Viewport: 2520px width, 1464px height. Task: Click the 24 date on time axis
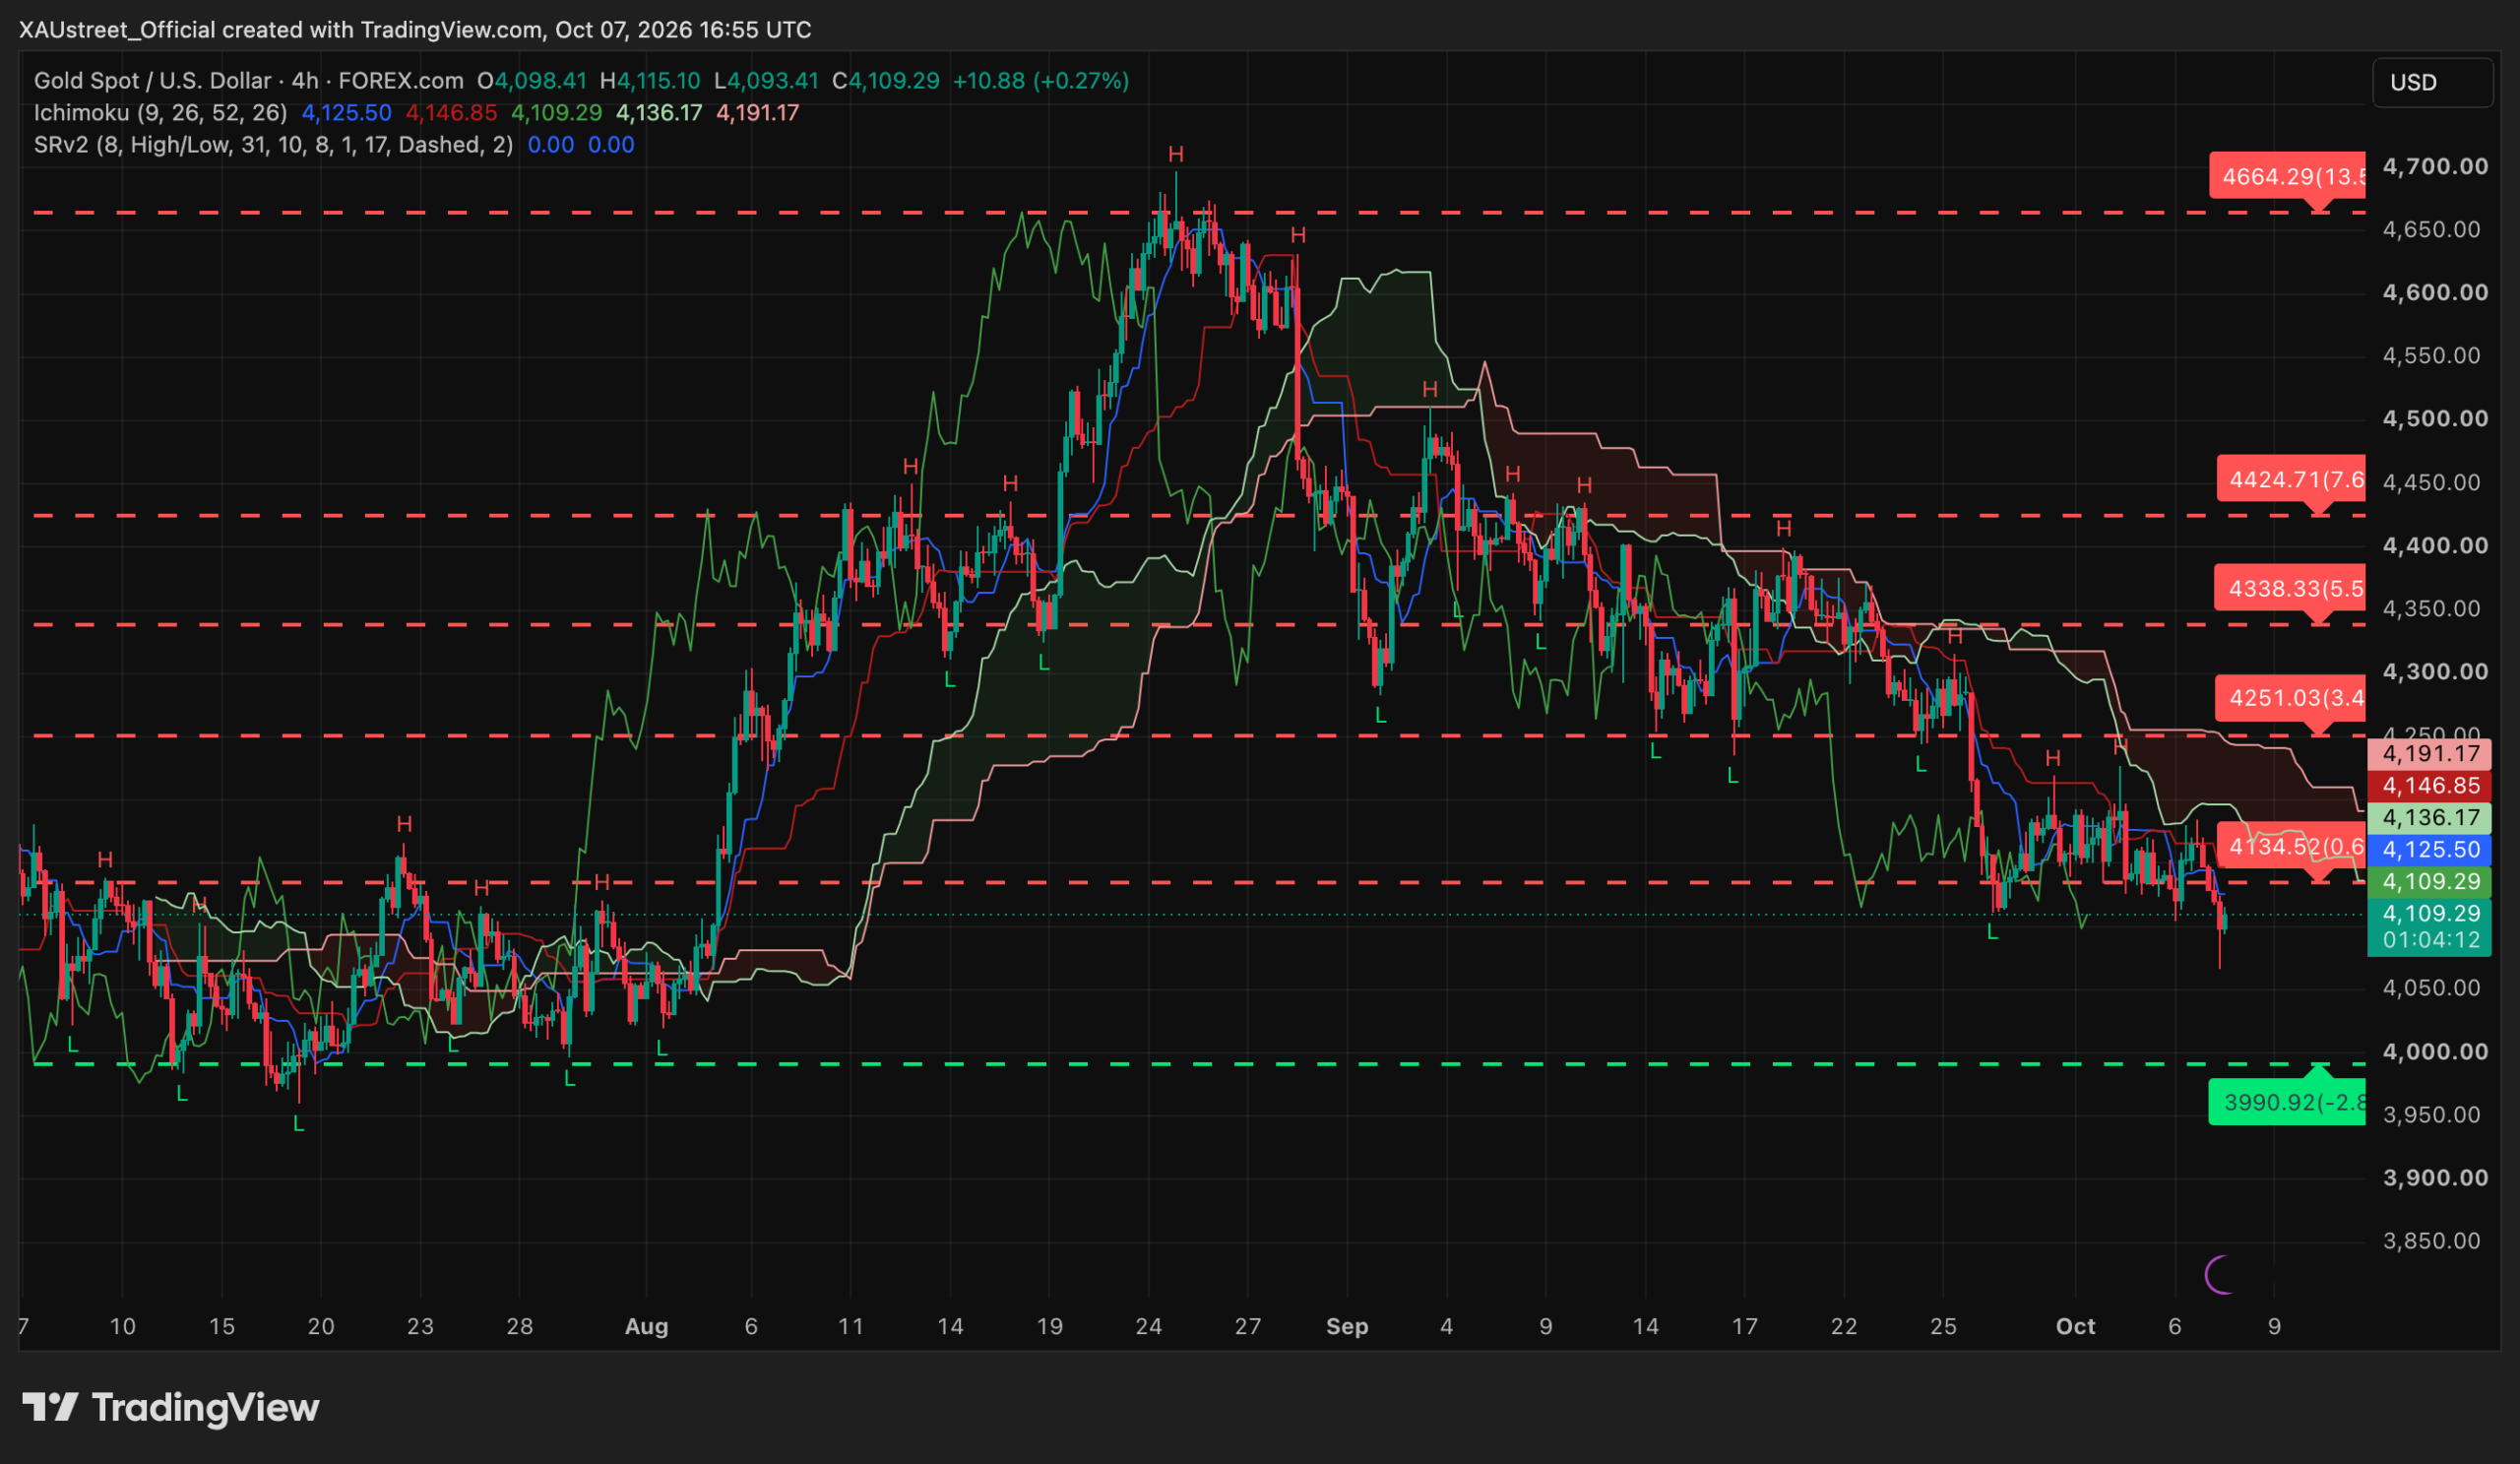click(x=1148, y=1327)
